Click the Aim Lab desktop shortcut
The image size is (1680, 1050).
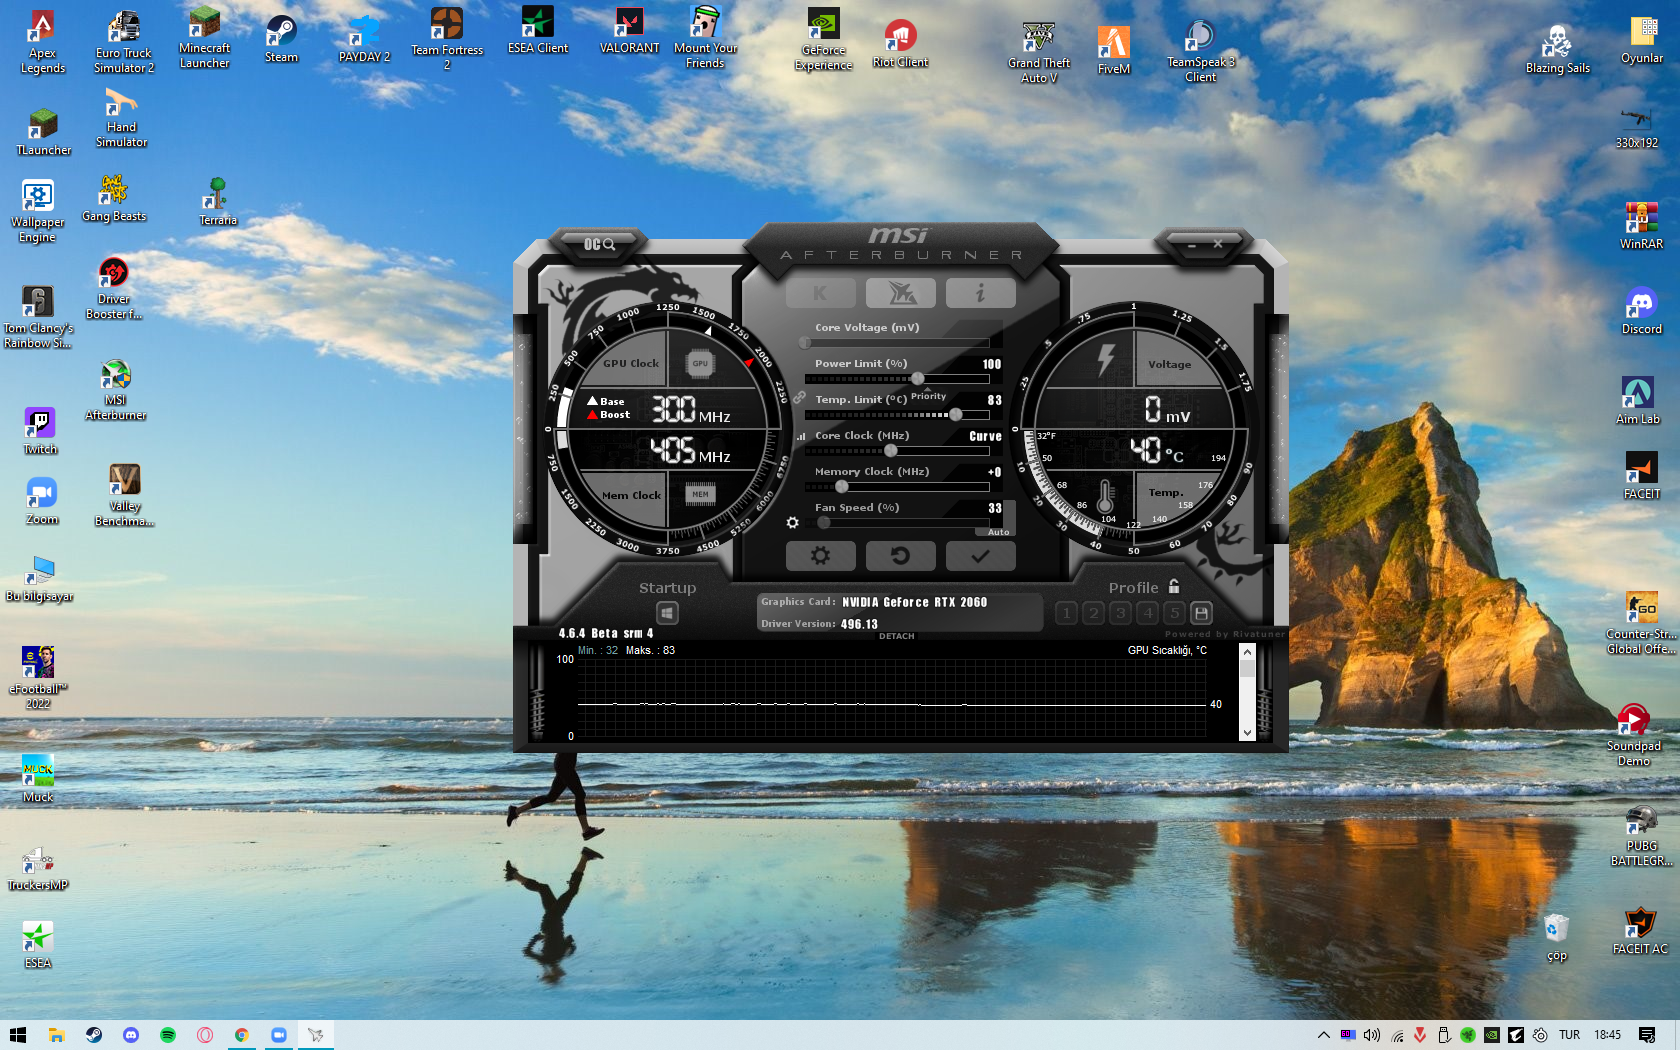coord(1638,401)
